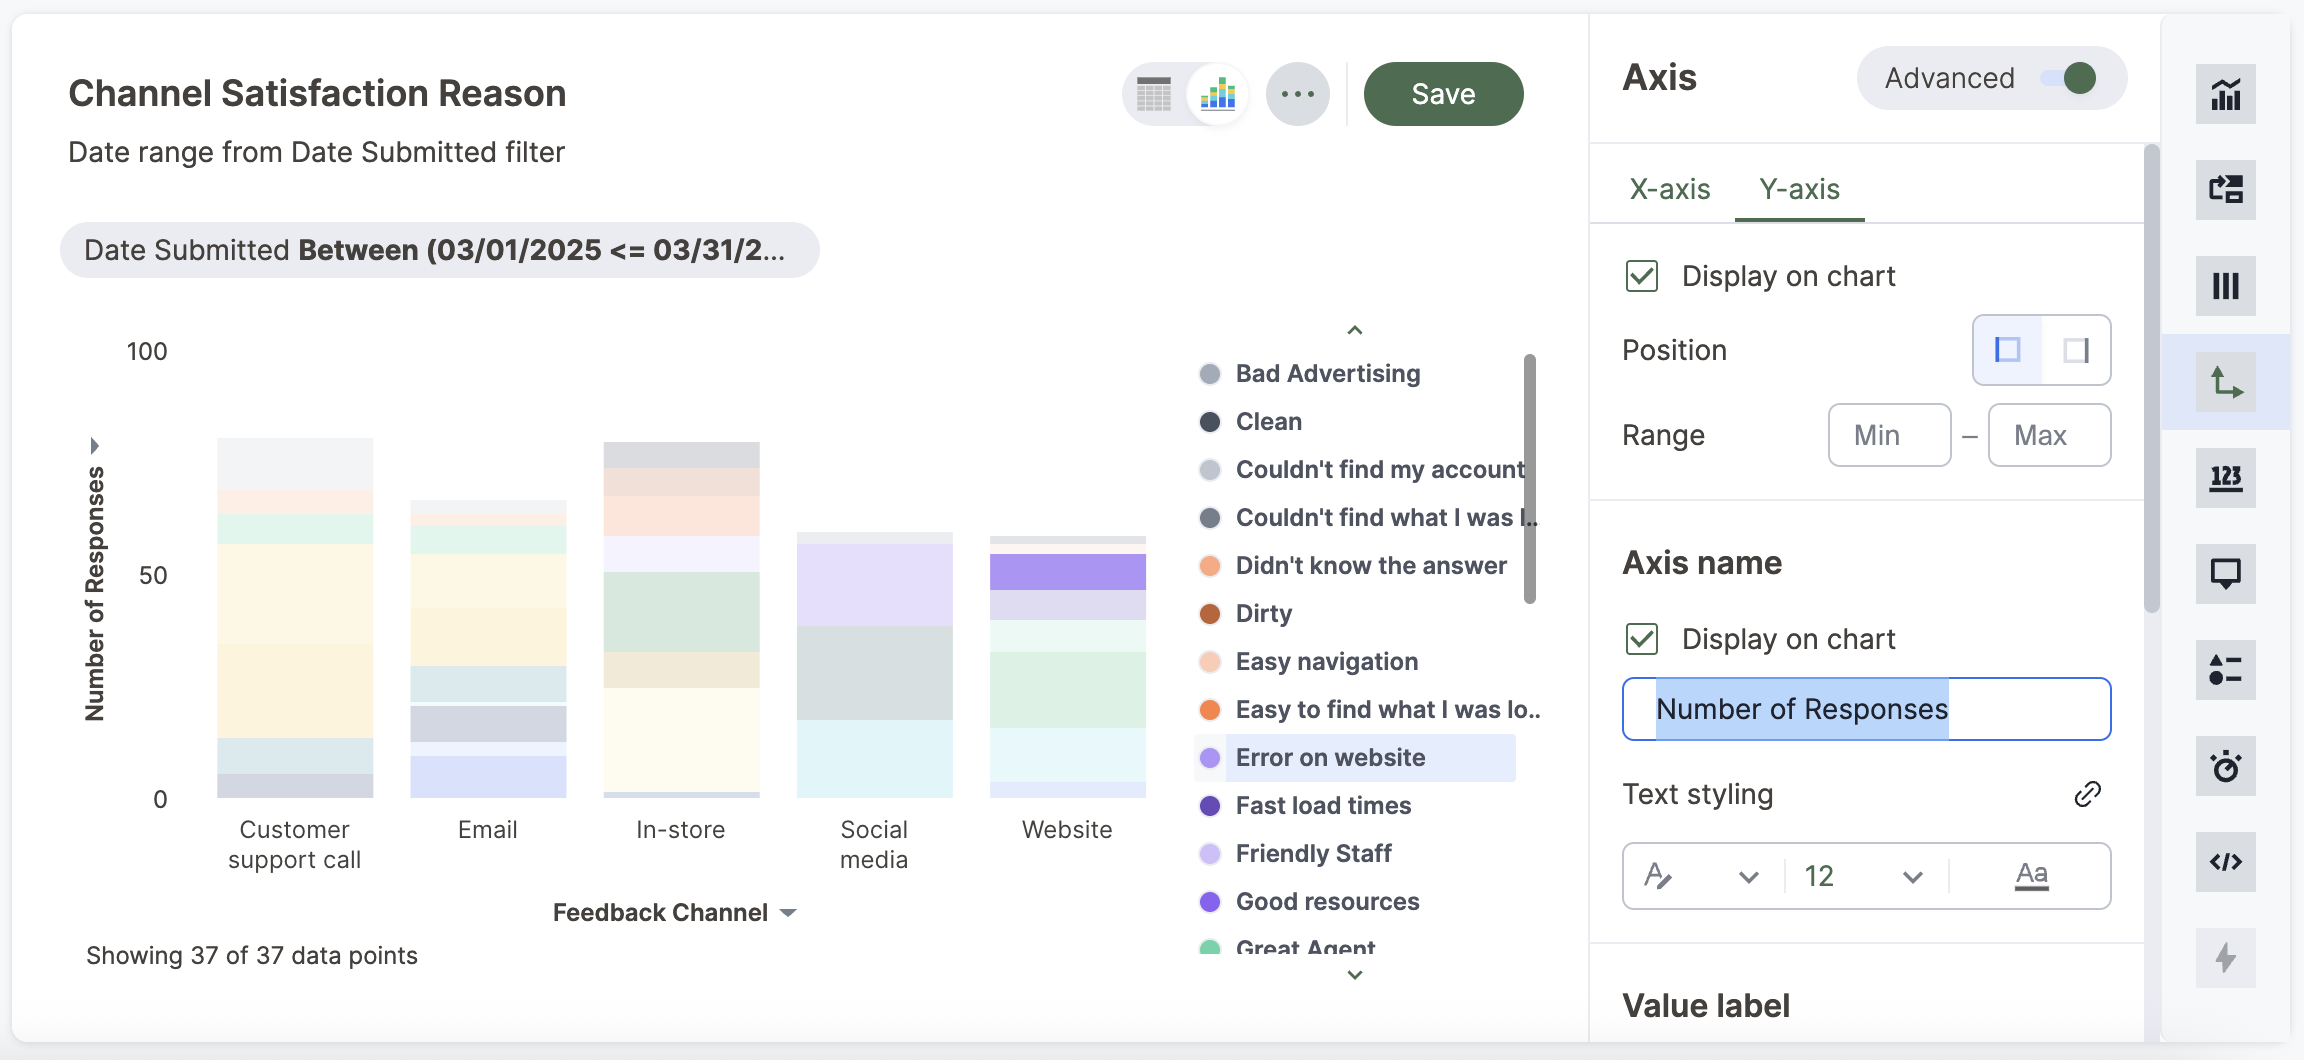
Task: Open the legend settings sidebar icon
Action: (2225, 670)
